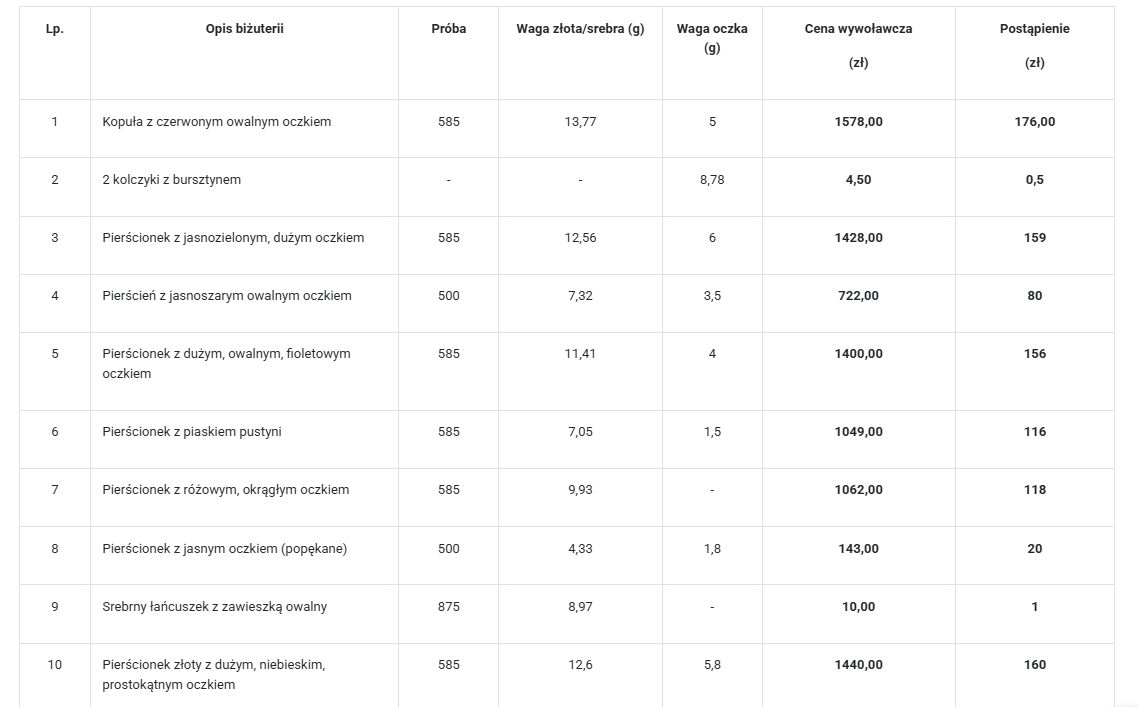
Task: Click the 875 hallmark value
Action: pos(448,606)
